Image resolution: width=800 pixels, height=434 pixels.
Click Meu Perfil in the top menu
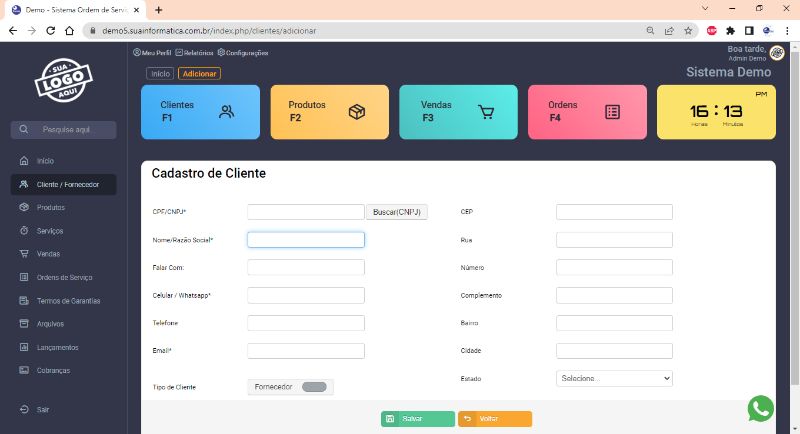(x=151, y=52)
